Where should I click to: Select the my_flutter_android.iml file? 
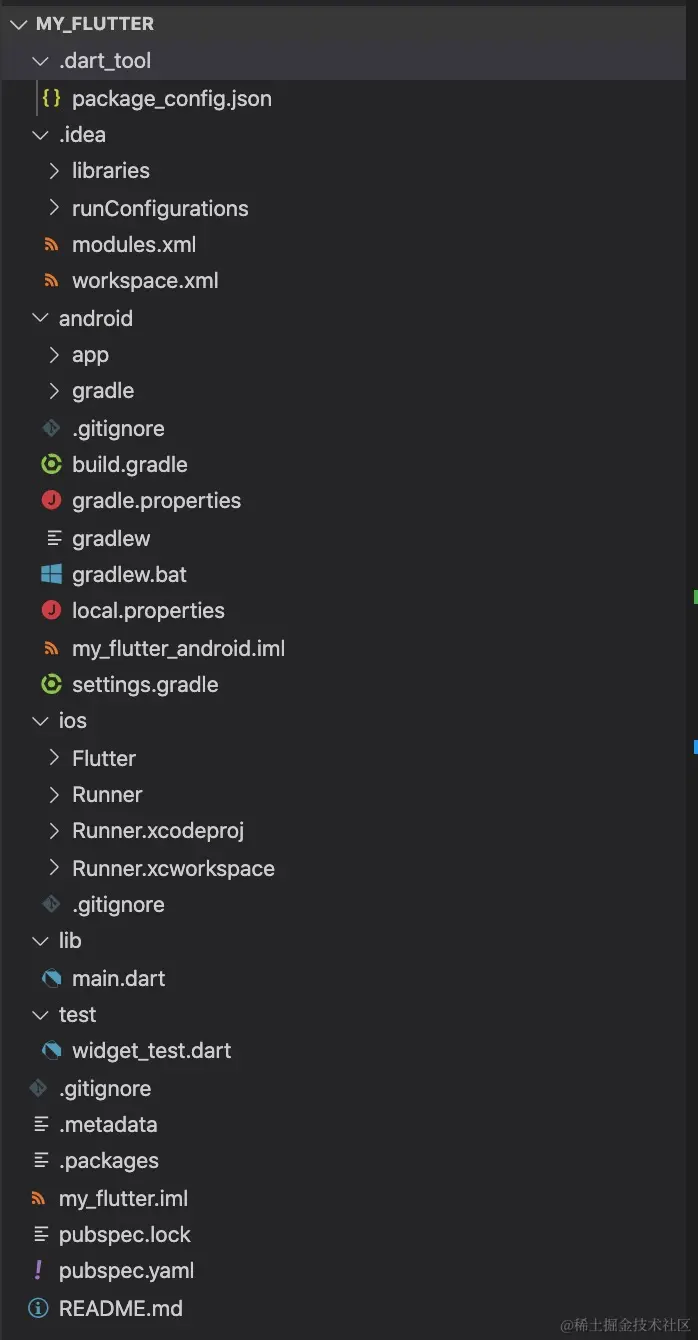click(178, 648)
